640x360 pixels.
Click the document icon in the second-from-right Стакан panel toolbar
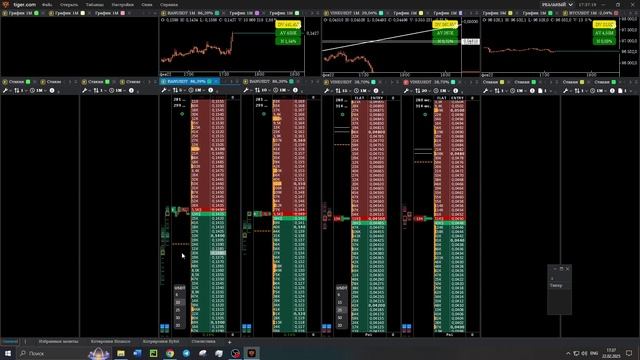click(540, 90)
